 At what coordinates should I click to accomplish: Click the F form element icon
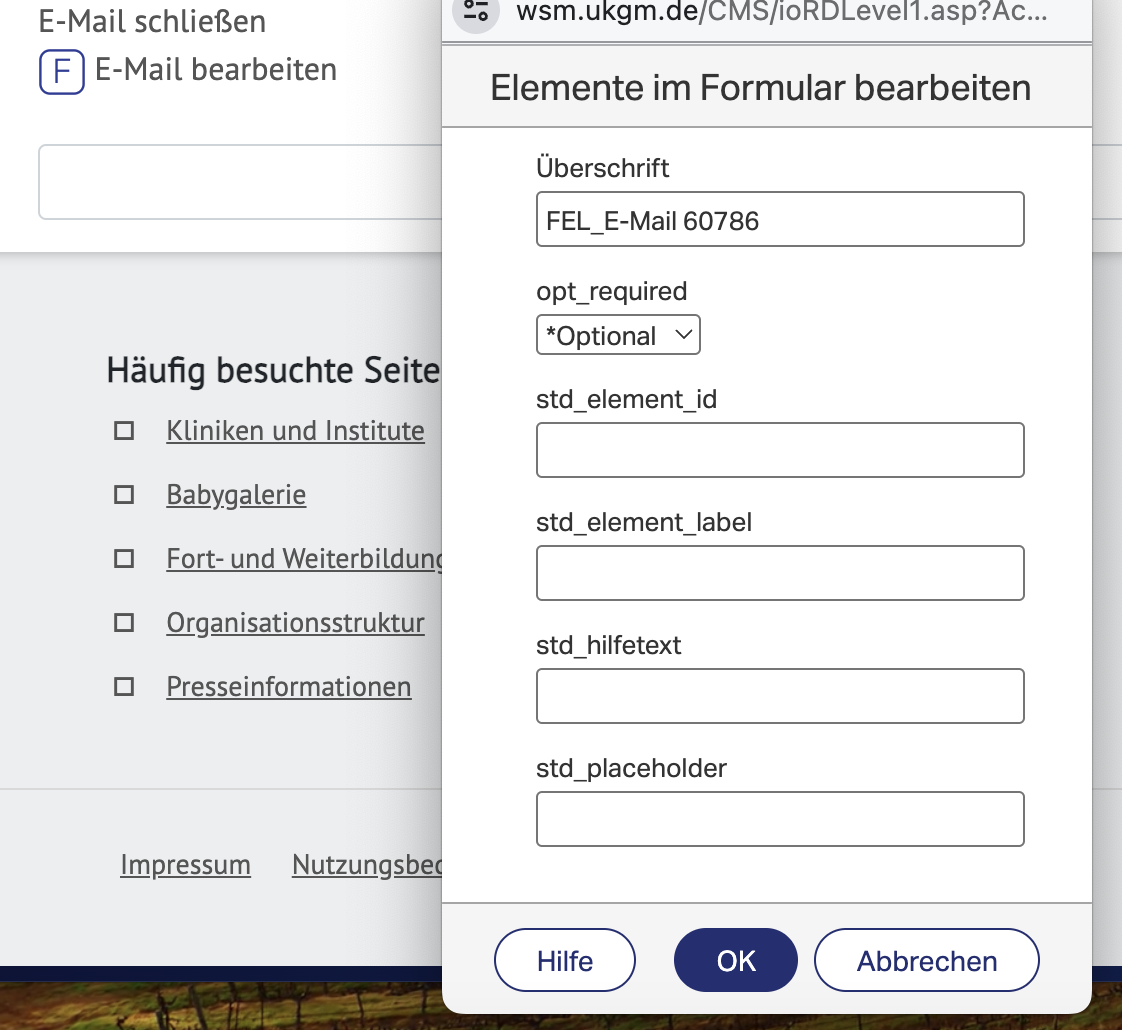click(62, 72)
